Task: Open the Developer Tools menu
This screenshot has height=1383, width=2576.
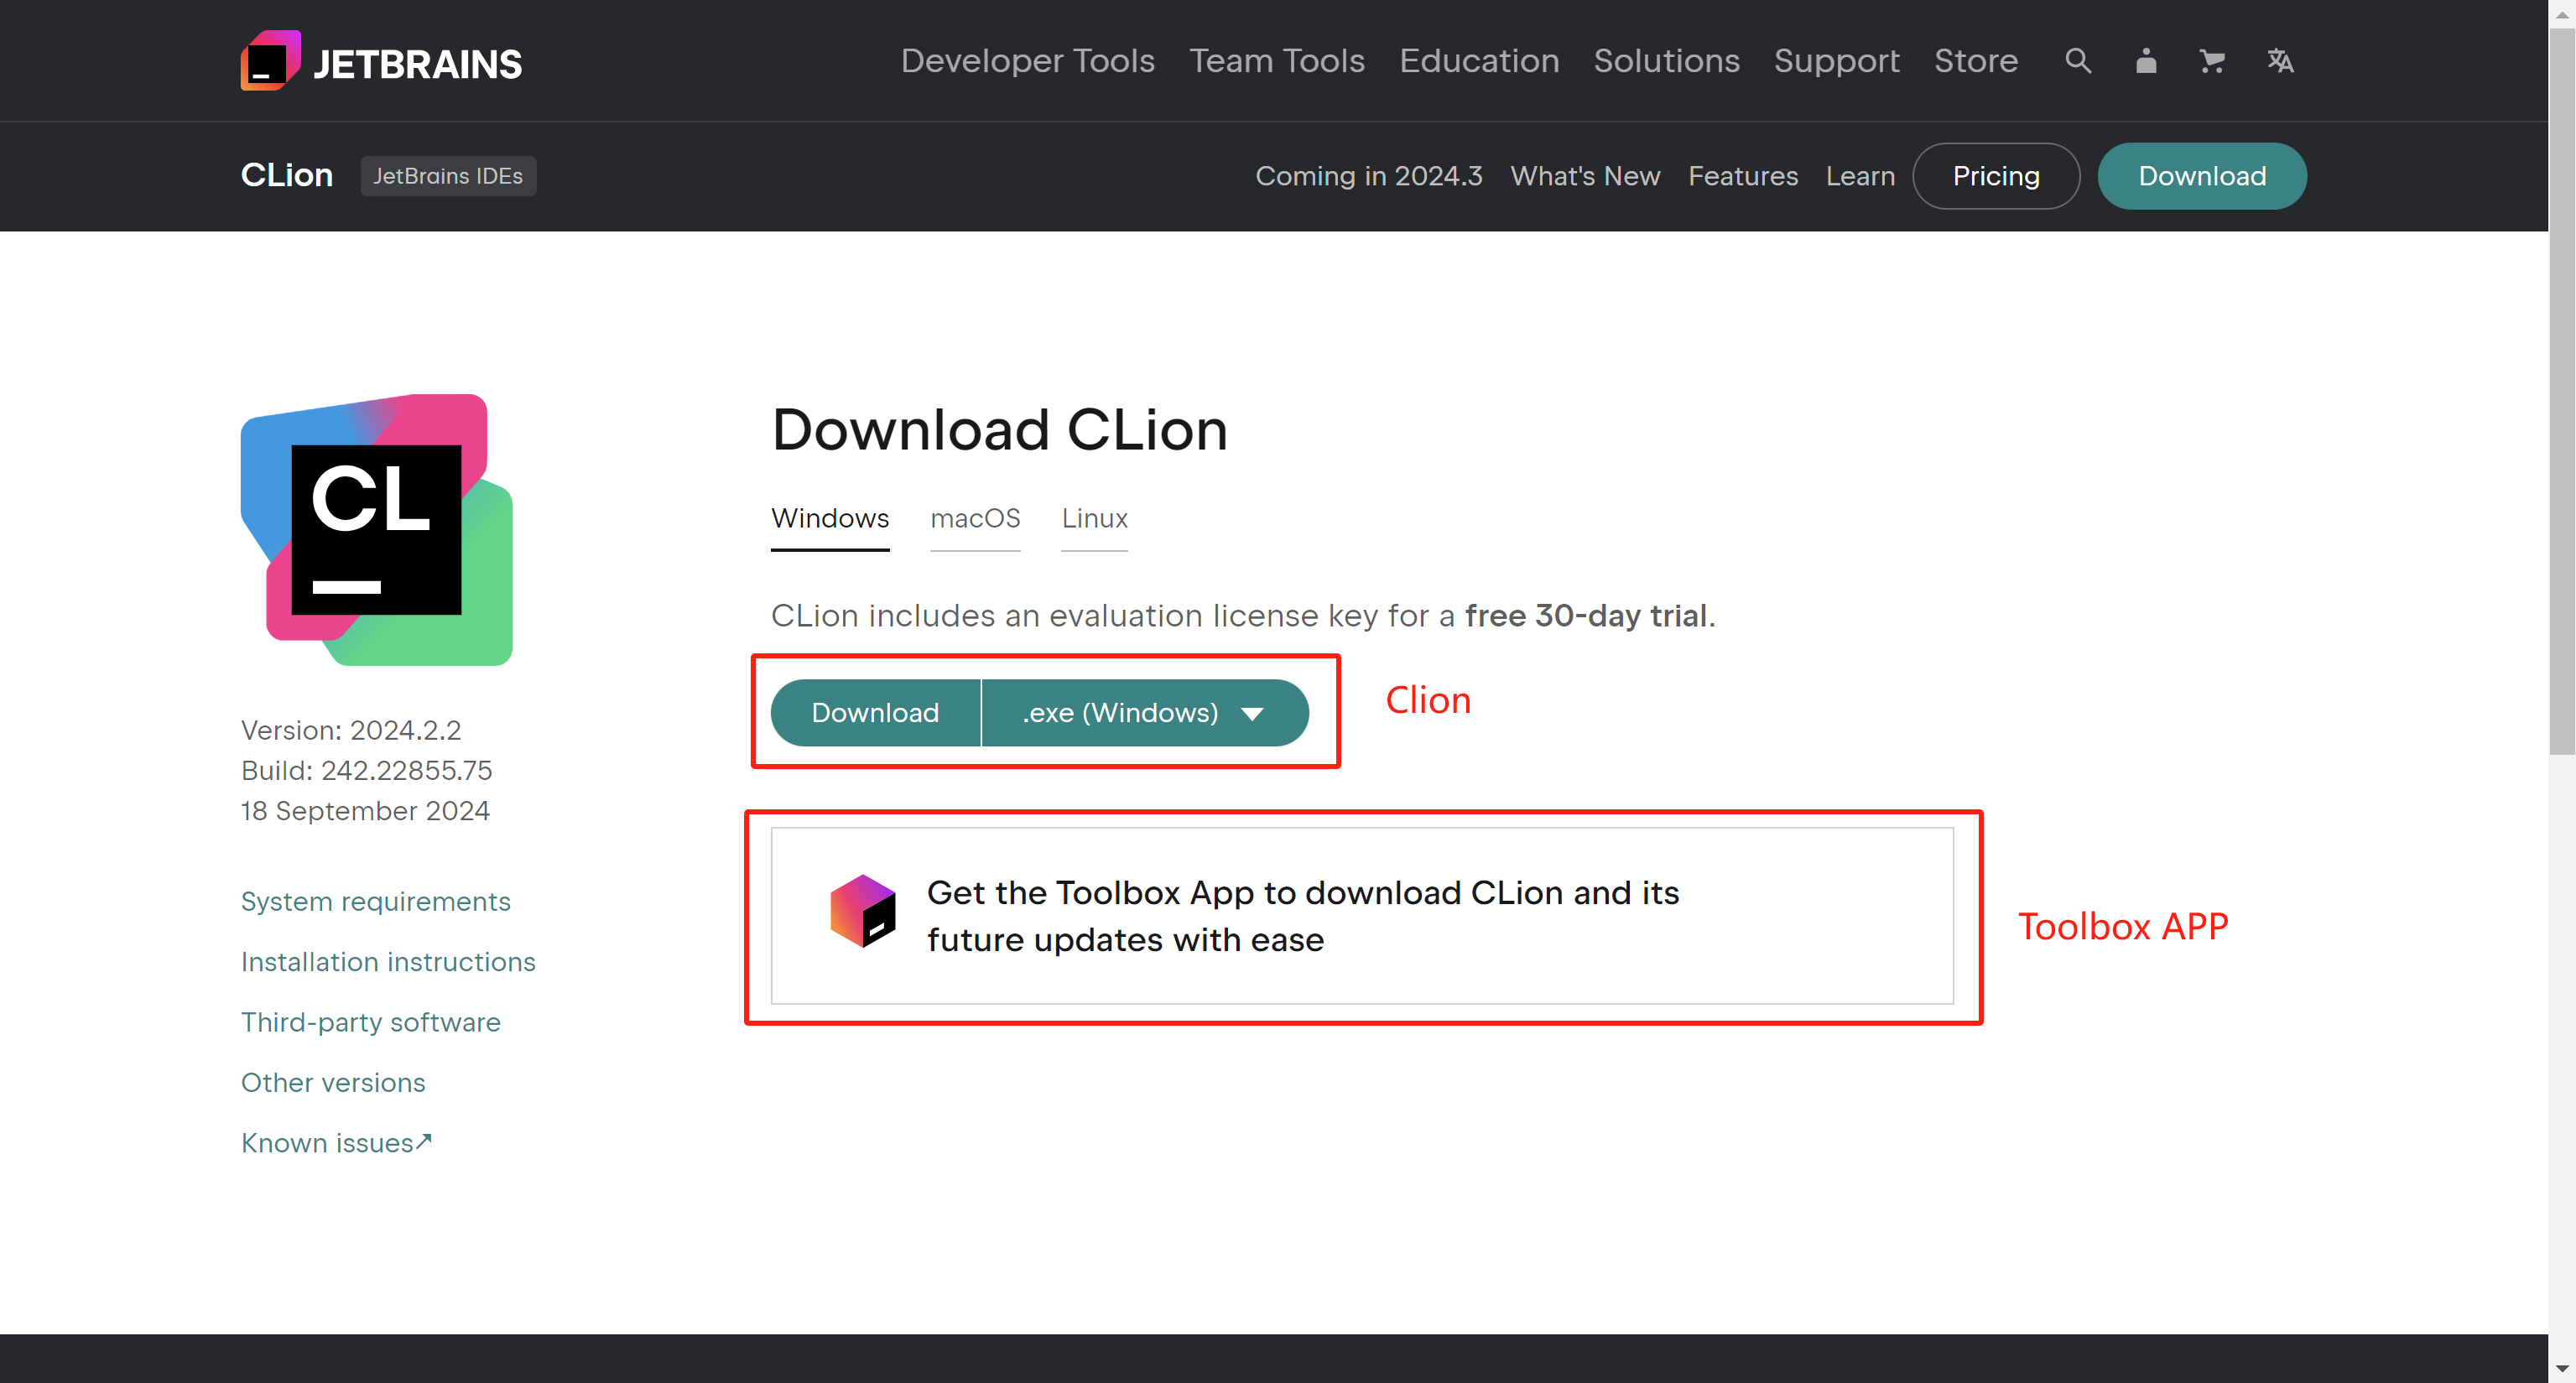Action: tap(1027, 61)
